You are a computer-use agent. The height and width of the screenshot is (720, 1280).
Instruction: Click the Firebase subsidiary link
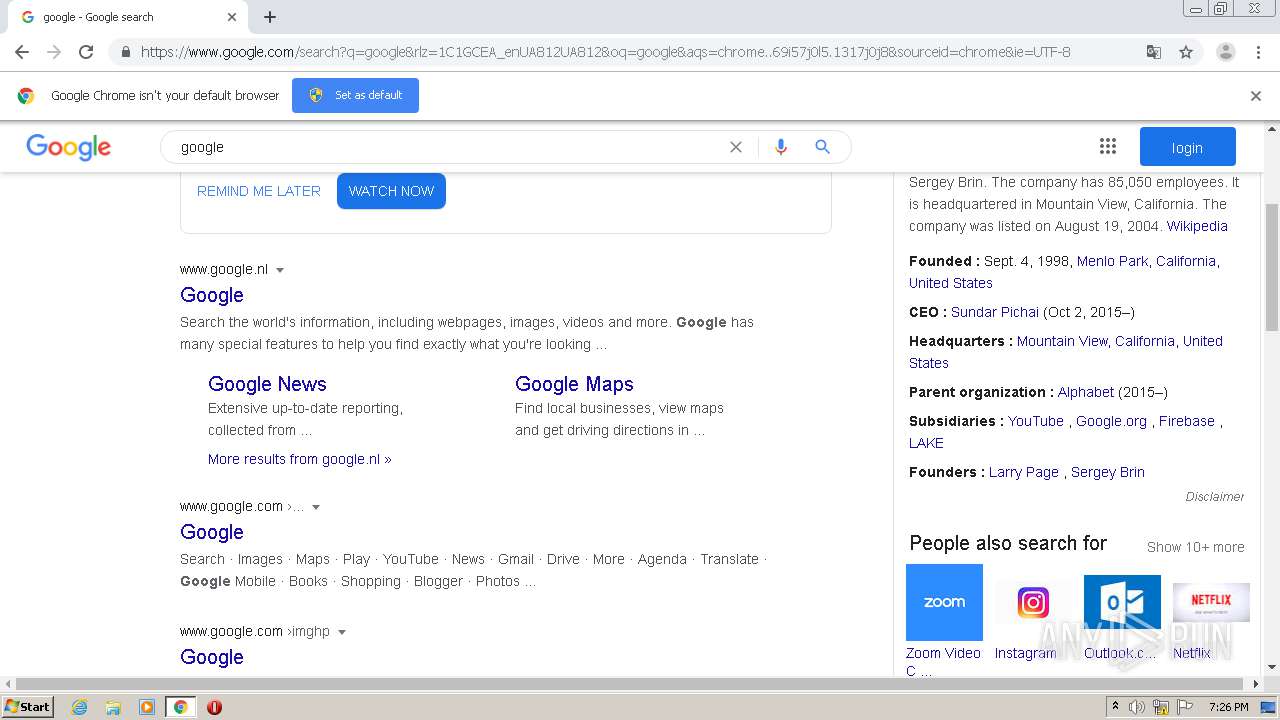click(x=1187, y=421)
